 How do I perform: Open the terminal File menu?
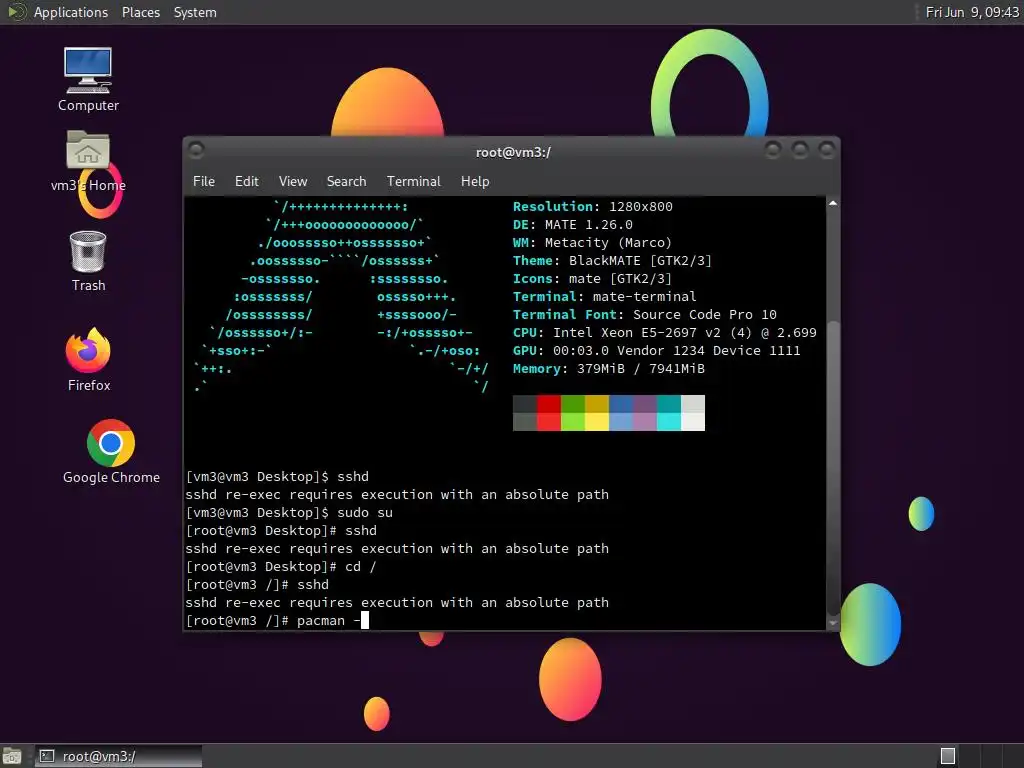(204, 182)
